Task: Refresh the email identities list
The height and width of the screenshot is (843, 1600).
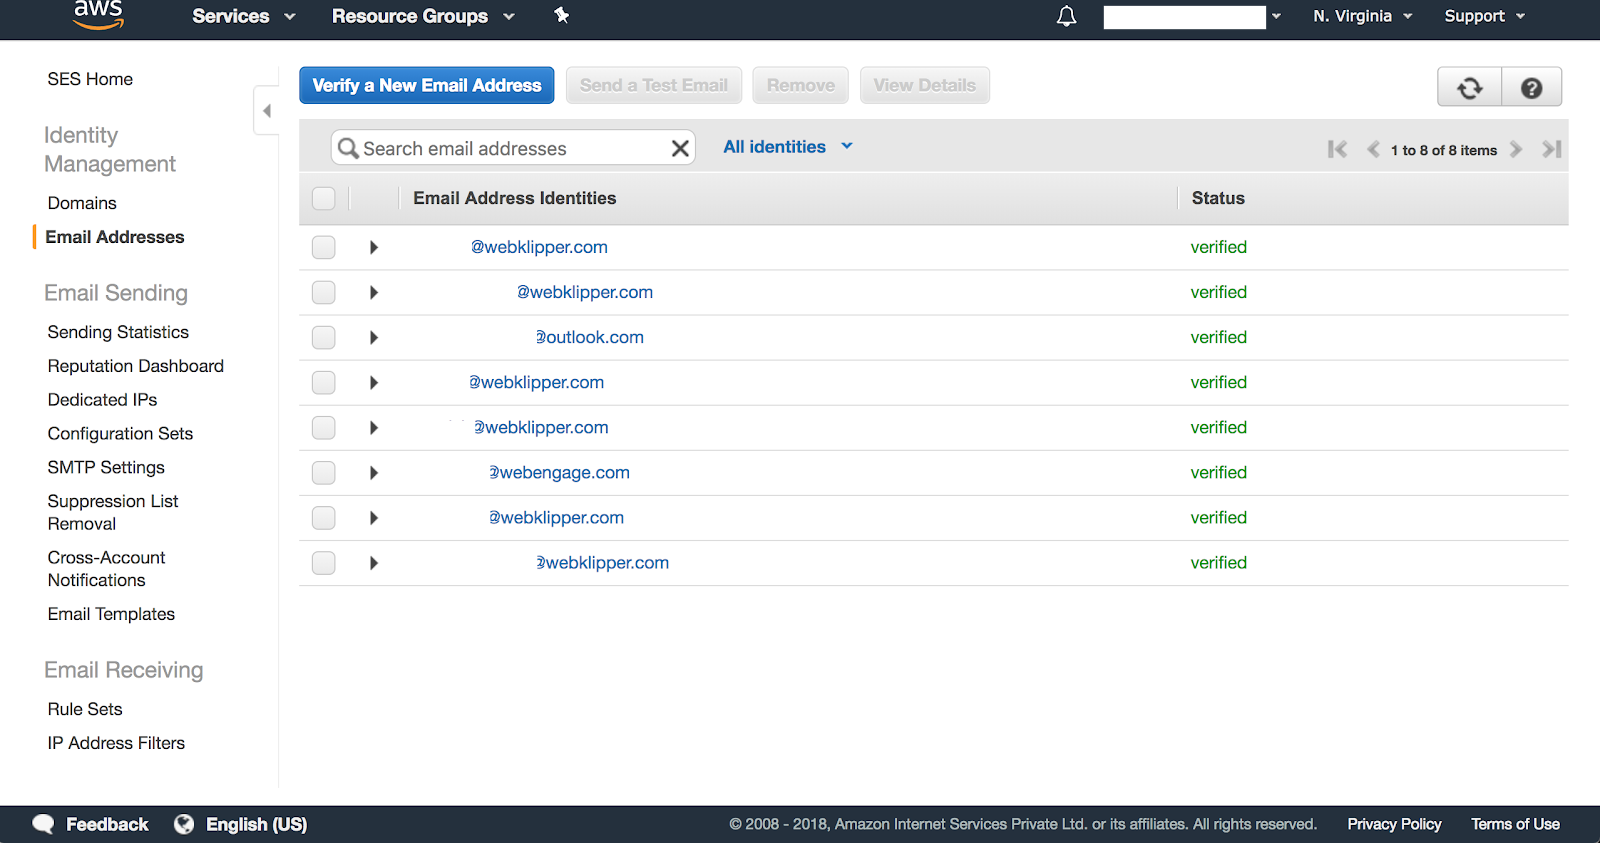Action: [x=1469, y=88]
